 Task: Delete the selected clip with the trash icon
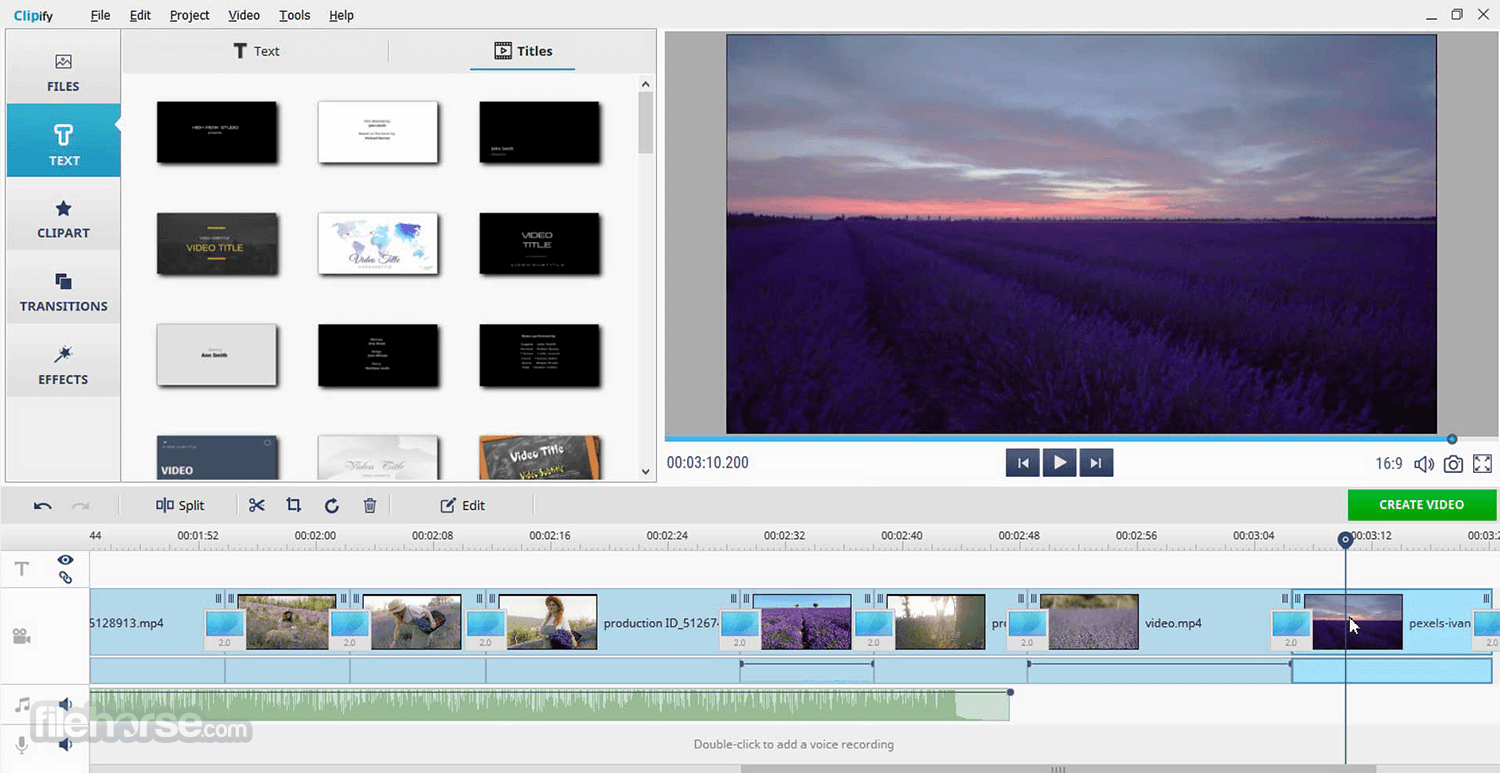click(x=370, y=506)
